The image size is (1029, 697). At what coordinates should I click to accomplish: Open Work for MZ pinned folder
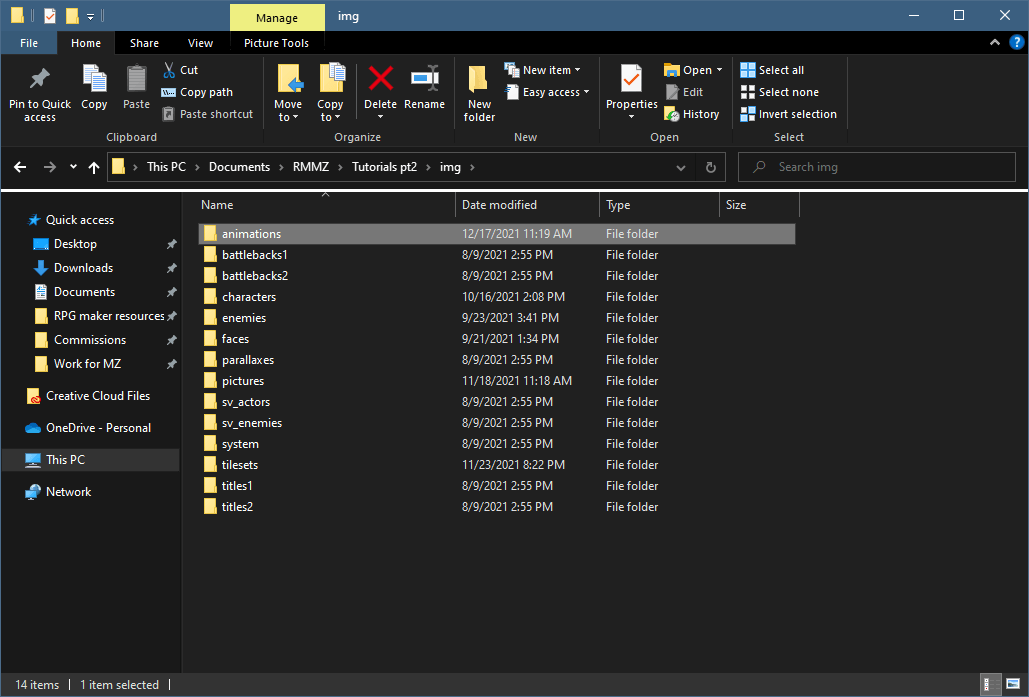tap(87, 364)
